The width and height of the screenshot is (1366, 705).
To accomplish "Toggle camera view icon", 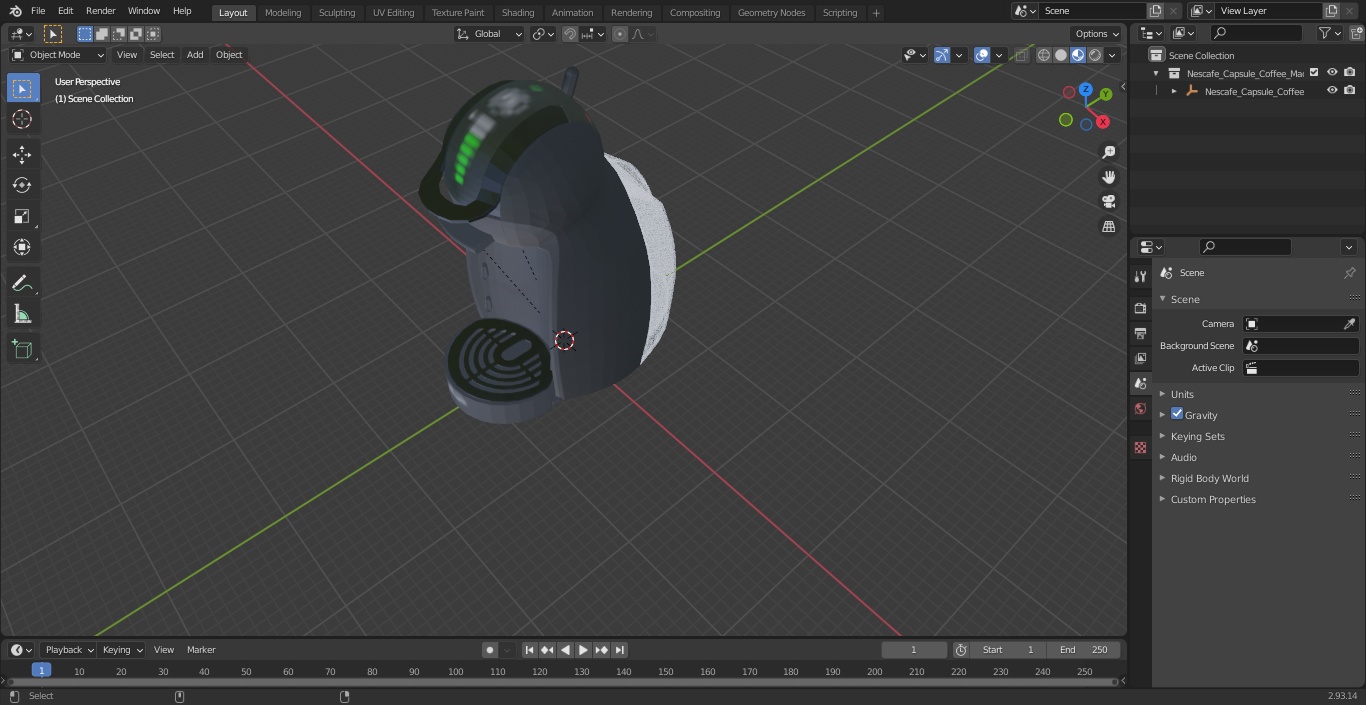I will point(1108,202).
